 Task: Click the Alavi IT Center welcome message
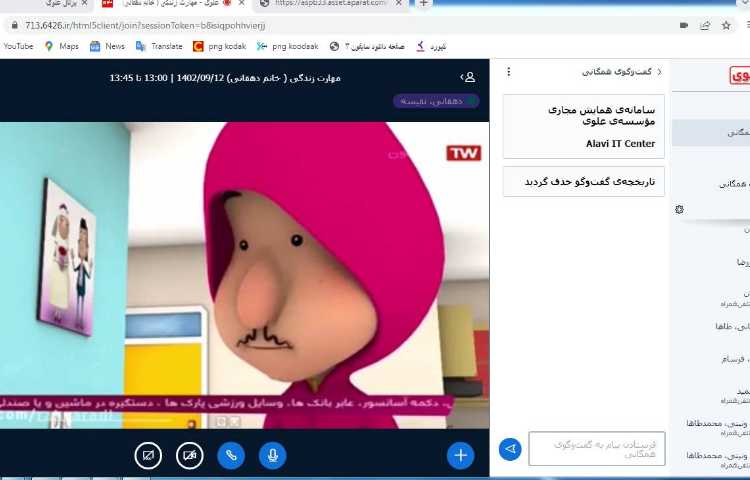584,126
